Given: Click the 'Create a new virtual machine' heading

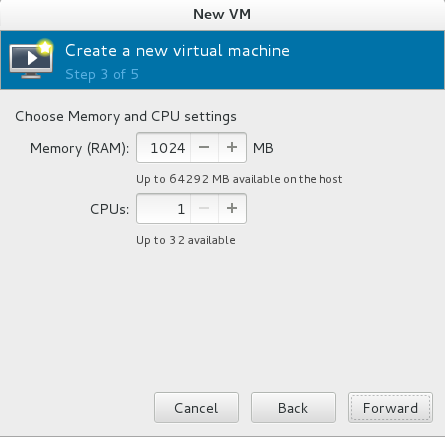Looking at the screenshot, I should coord(177,51).
